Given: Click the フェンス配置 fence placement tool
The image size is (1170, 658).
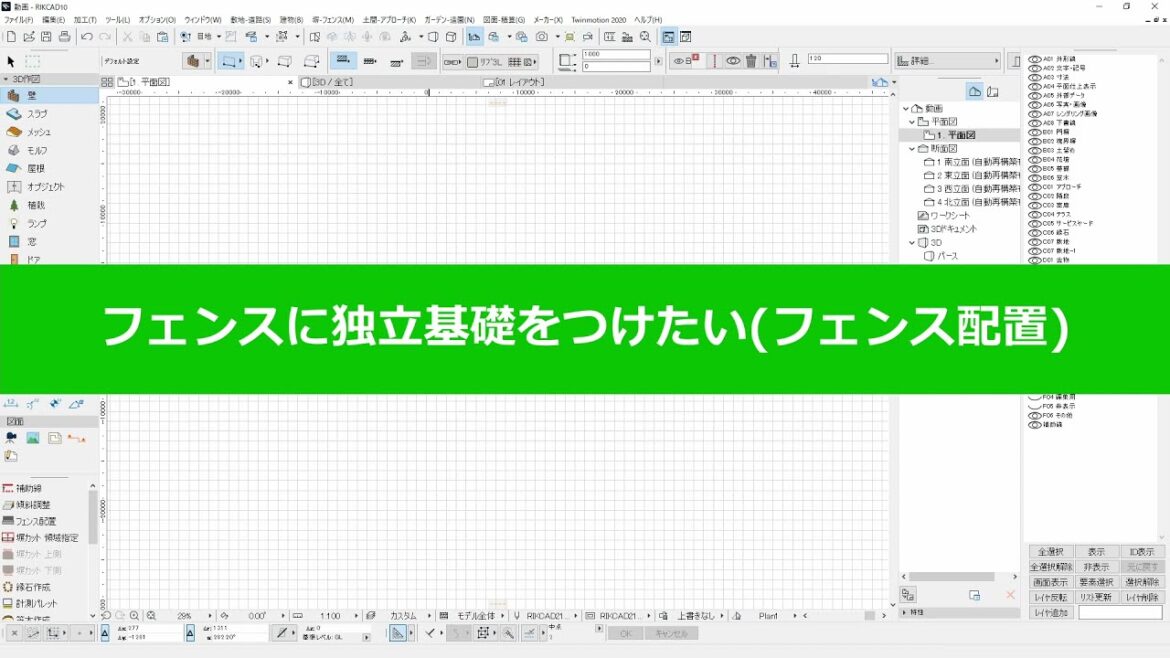Looking at the screenshot, I should [x=35, y=521].
